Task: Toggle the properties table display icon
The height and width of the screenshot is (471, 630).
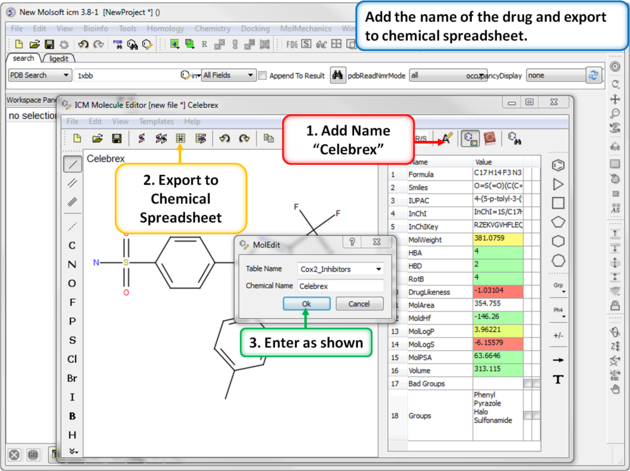Action: [x=470, y=139]
